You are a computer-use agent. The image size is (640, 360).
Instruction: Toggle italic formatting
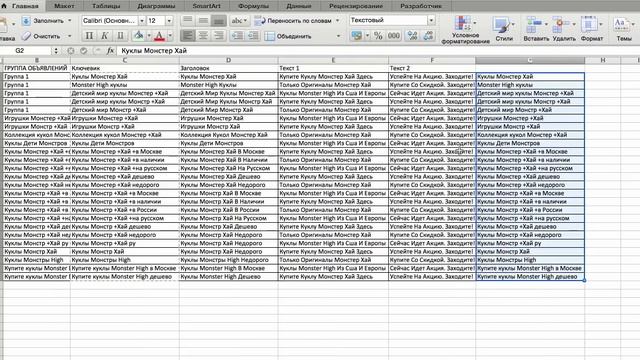point(104,36)
